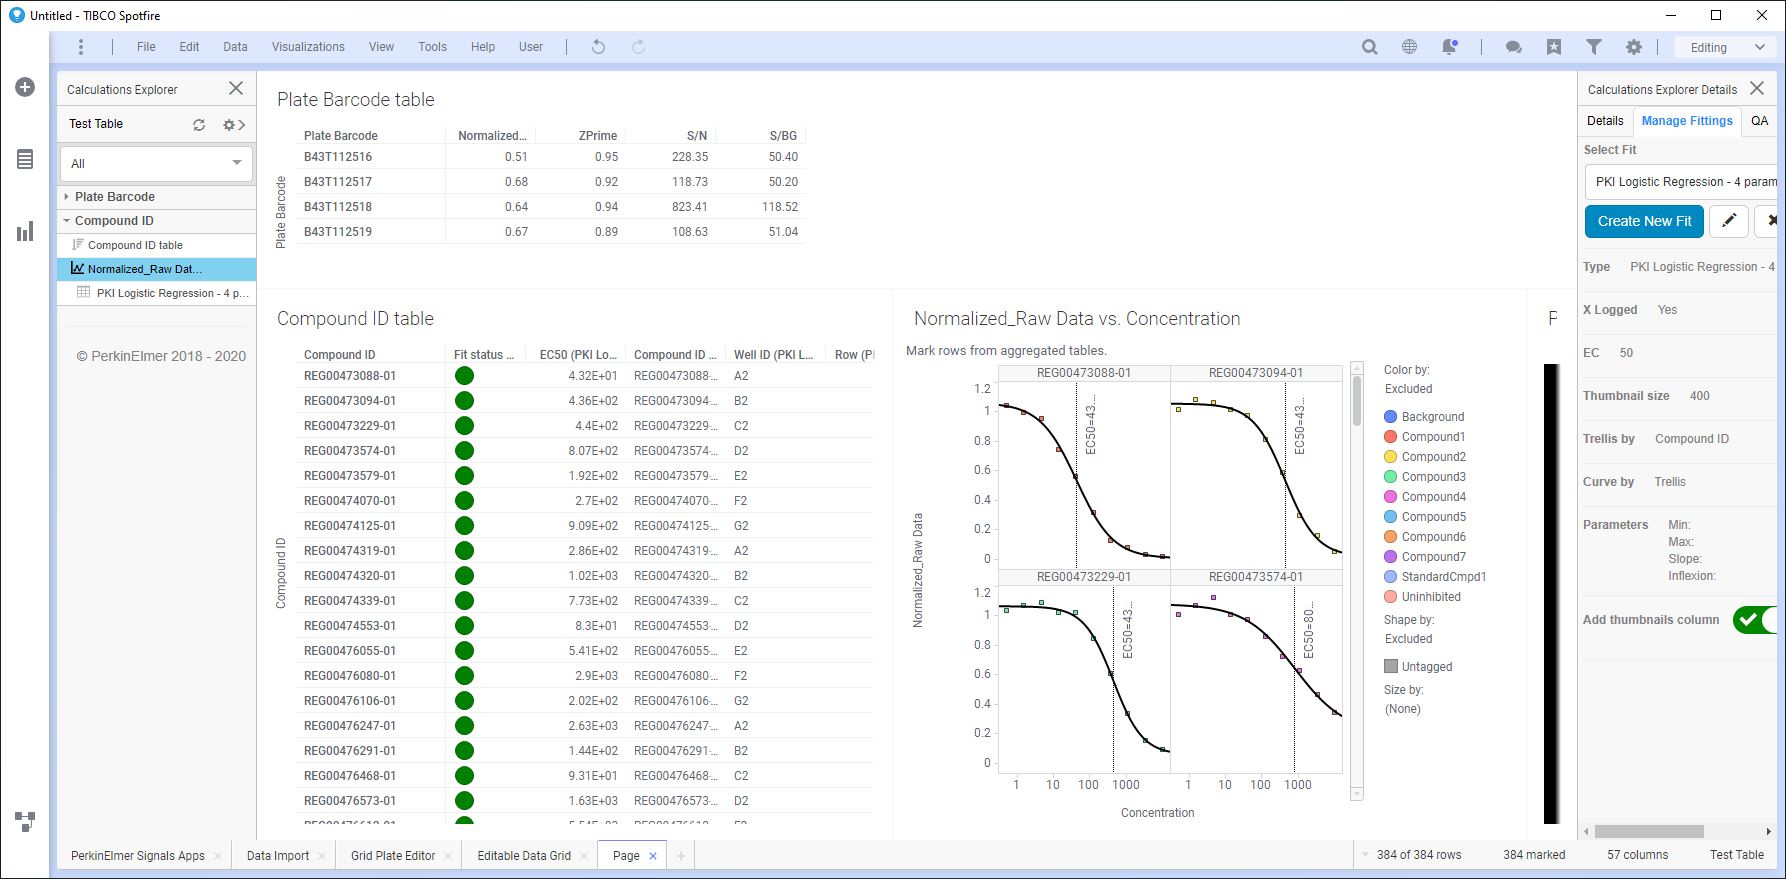Add a new page with plus icon

tap(681, 856)
